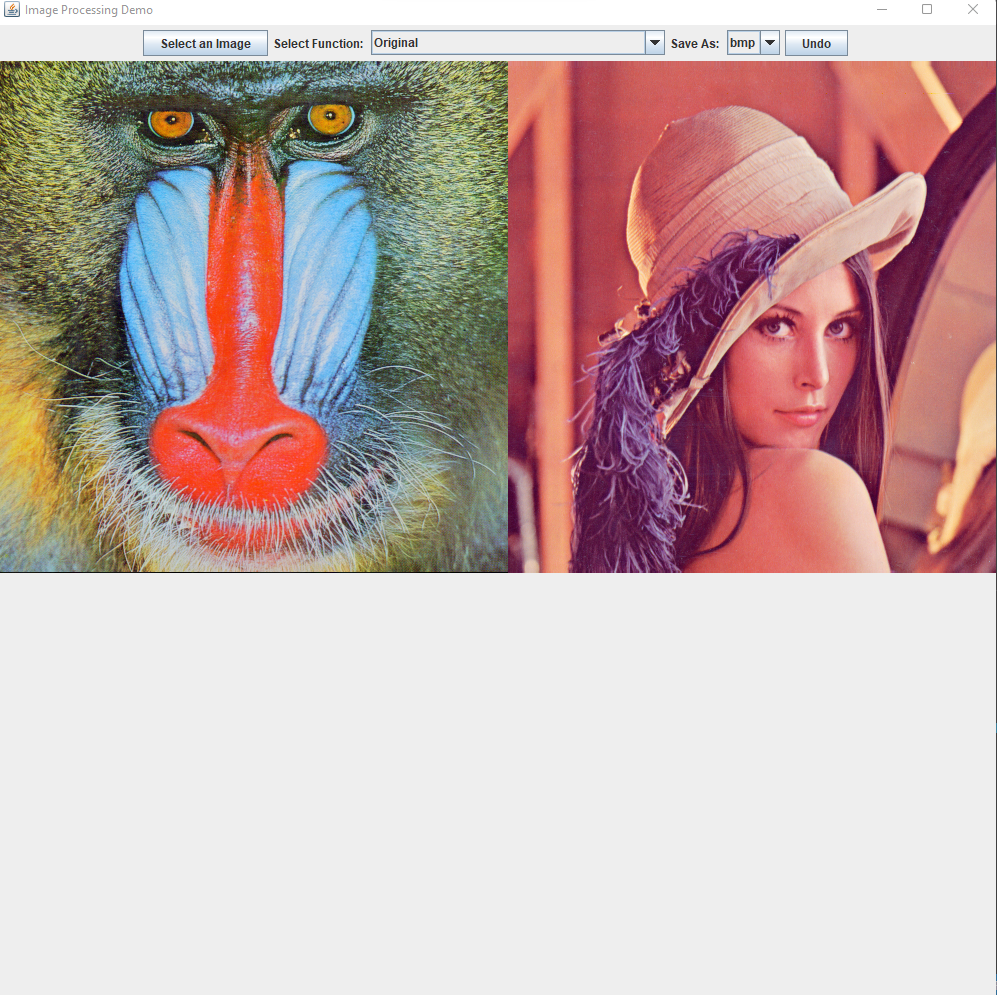Click the Save As: label

click(695, 43)
